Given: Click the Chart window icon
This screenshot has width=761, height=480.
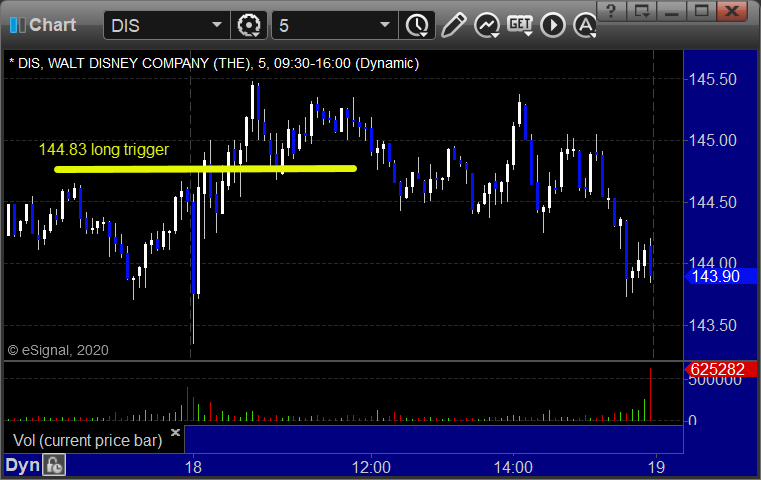Looking at the screenshot, I should click(x=17, y=25).
